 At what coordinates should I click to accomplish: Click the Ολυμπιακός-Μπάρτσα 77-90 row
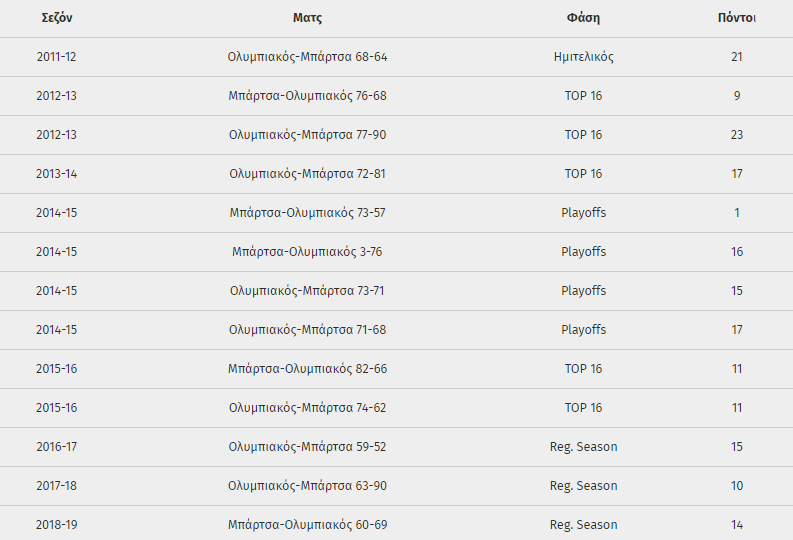396,135
